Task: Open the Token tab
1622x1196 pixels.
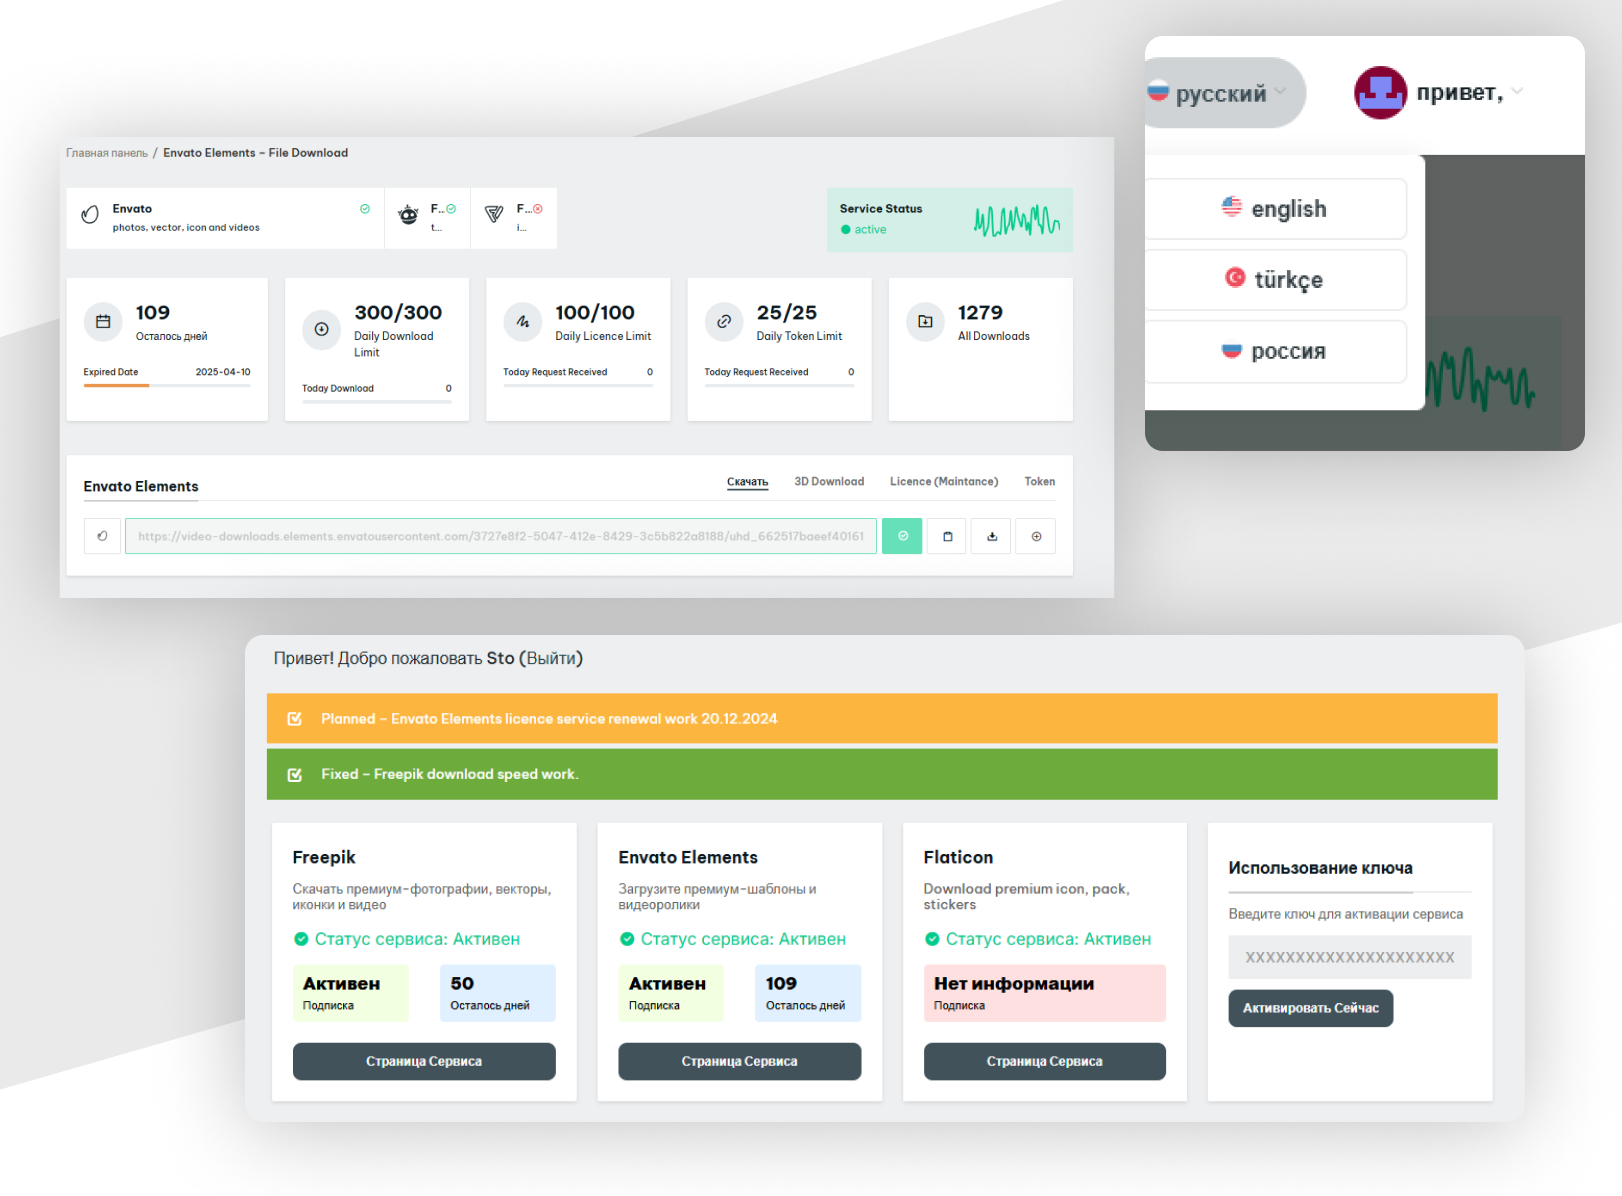Action: pyautogui.click(x=1039, y=482)
